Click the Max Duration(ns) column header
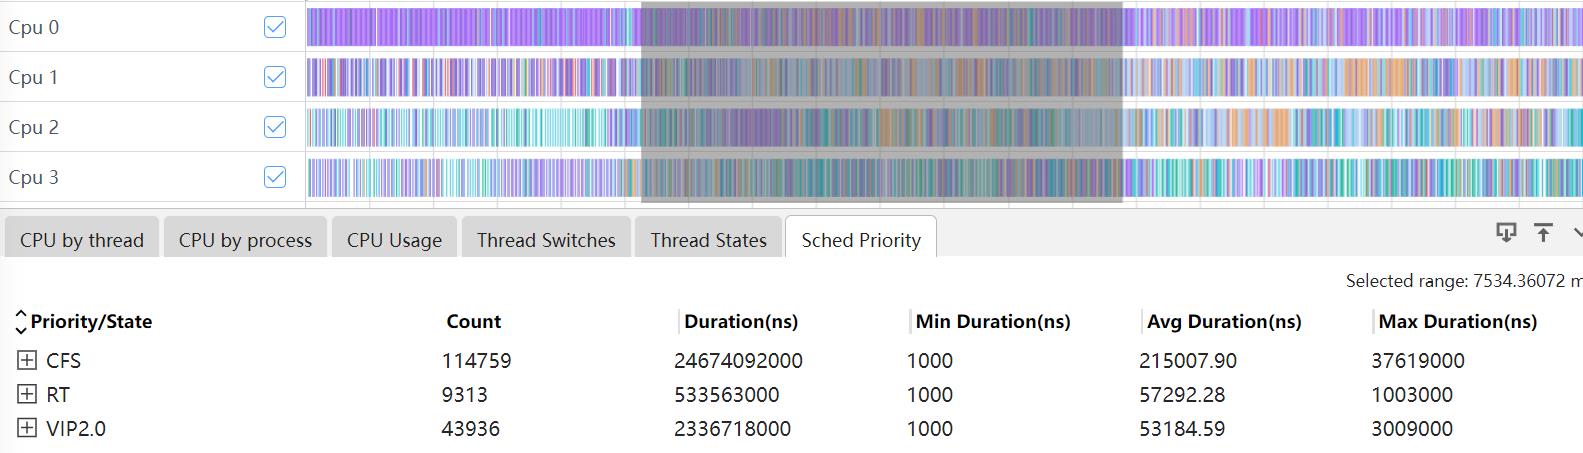Viewport: 1583px width, 453px height. click(x=1457, y=322)
